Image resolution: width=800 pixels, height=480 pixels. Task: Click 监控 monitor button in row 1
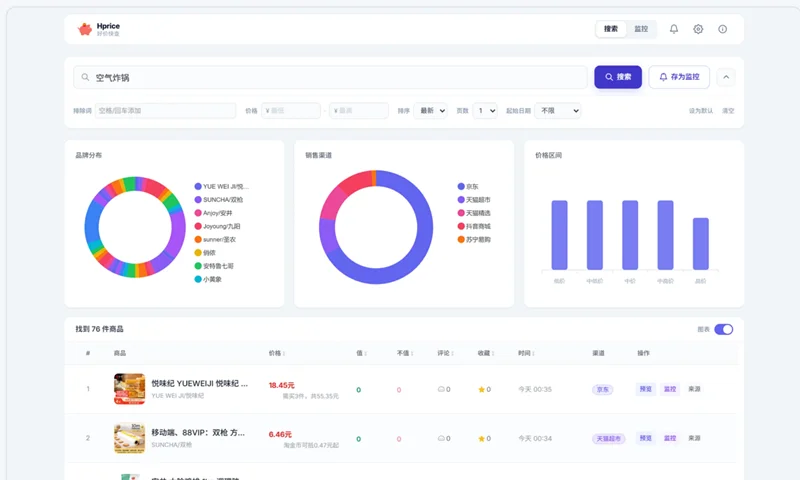tap(670, 389)
